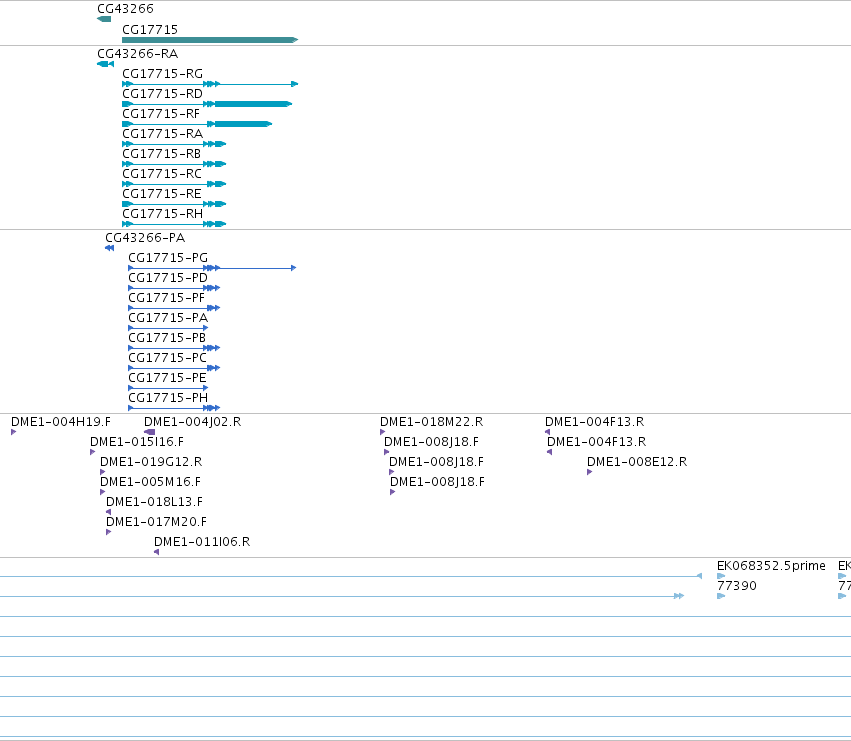This screenshot has width=851, height=741.
Task: Click the CG43266-PA protein arrow glyph
Action: coord(110,248)
